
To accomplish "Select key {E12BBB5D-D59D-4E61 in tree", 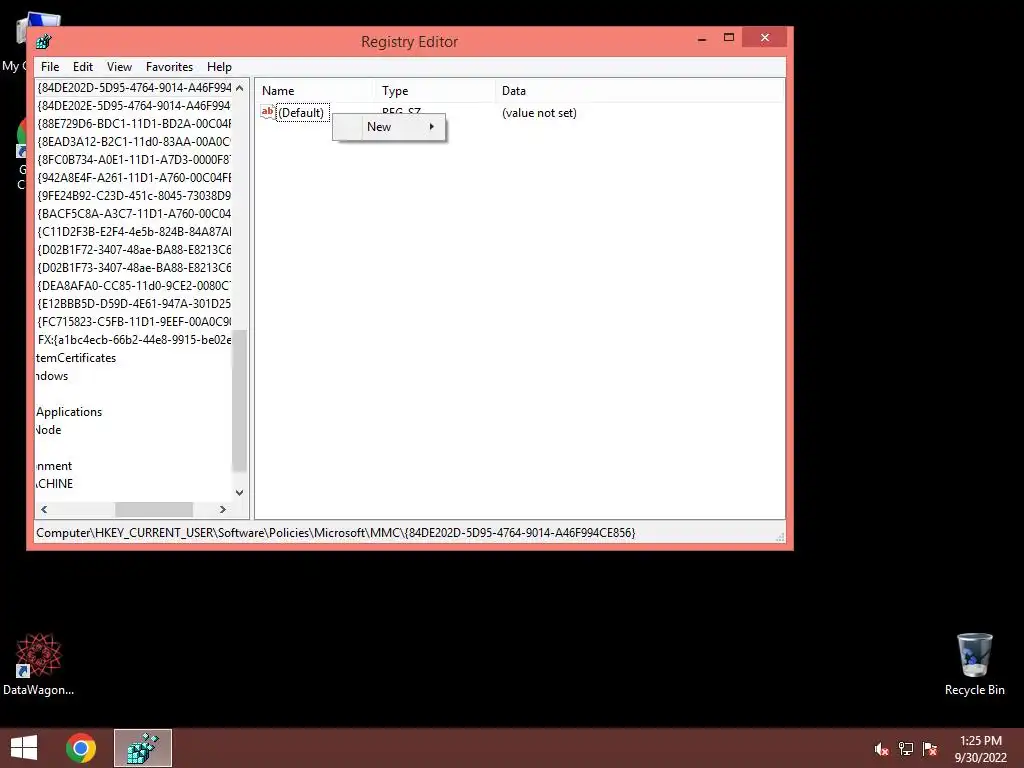I will coord(134,304).
